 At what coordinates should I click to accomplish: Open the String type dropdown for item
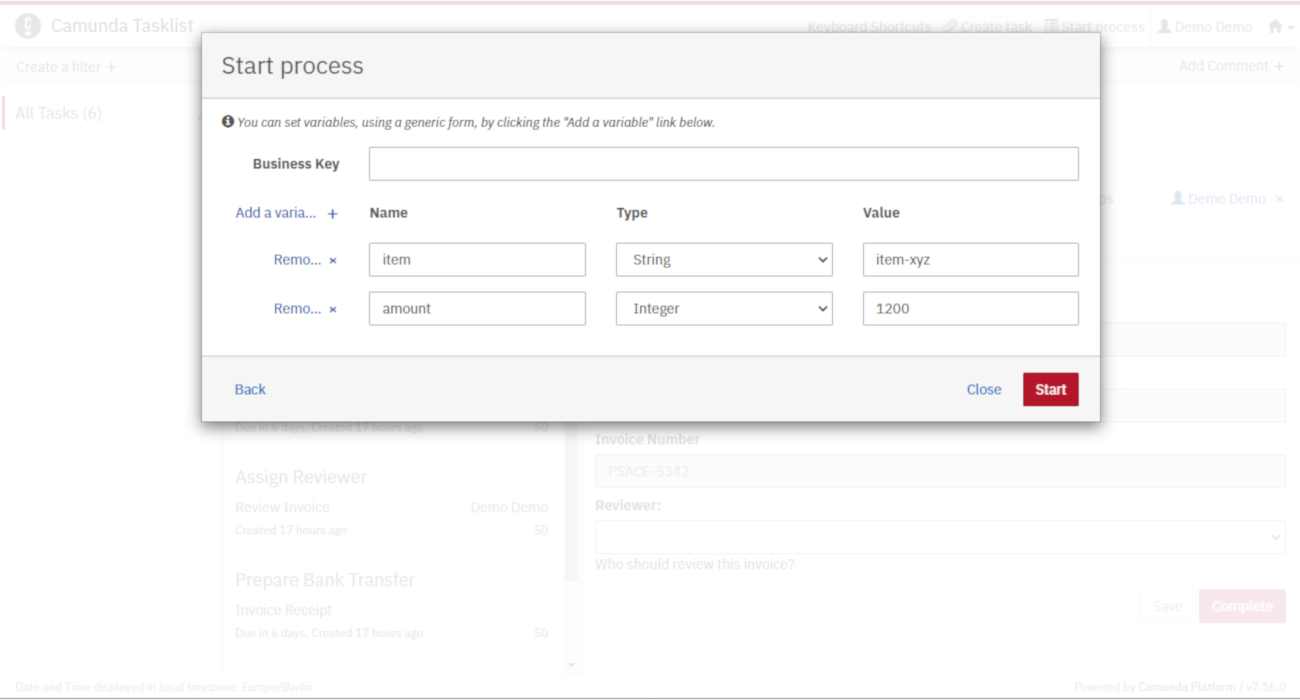(x=724, y=260)
